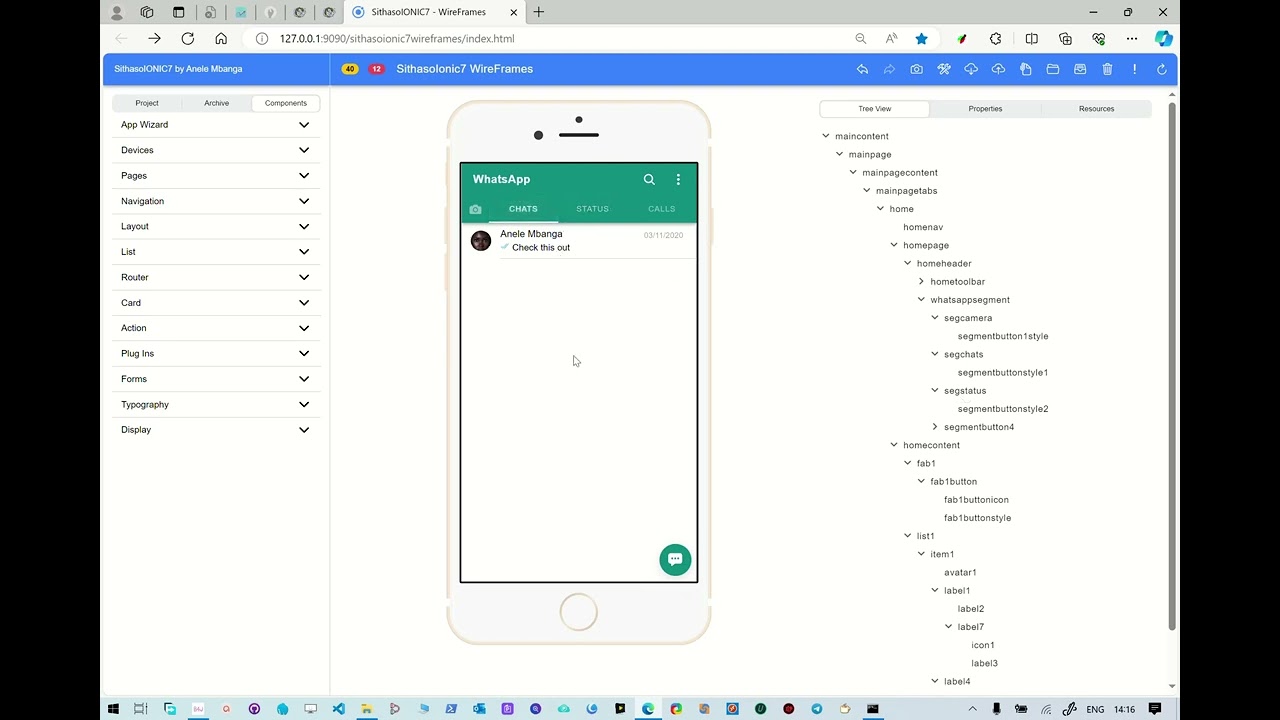Click the yellow 40 counter badge
The height and width of the screenshot is (720, 1280).
[350, 69]
